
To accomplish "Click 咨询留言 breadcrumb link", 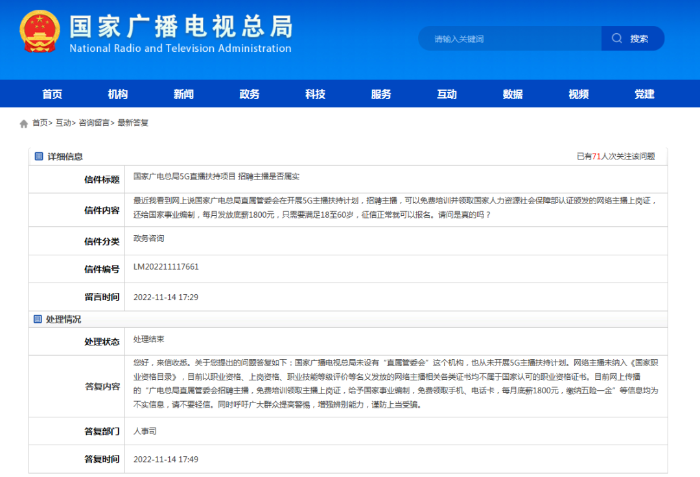I will (x=94, y=123).
